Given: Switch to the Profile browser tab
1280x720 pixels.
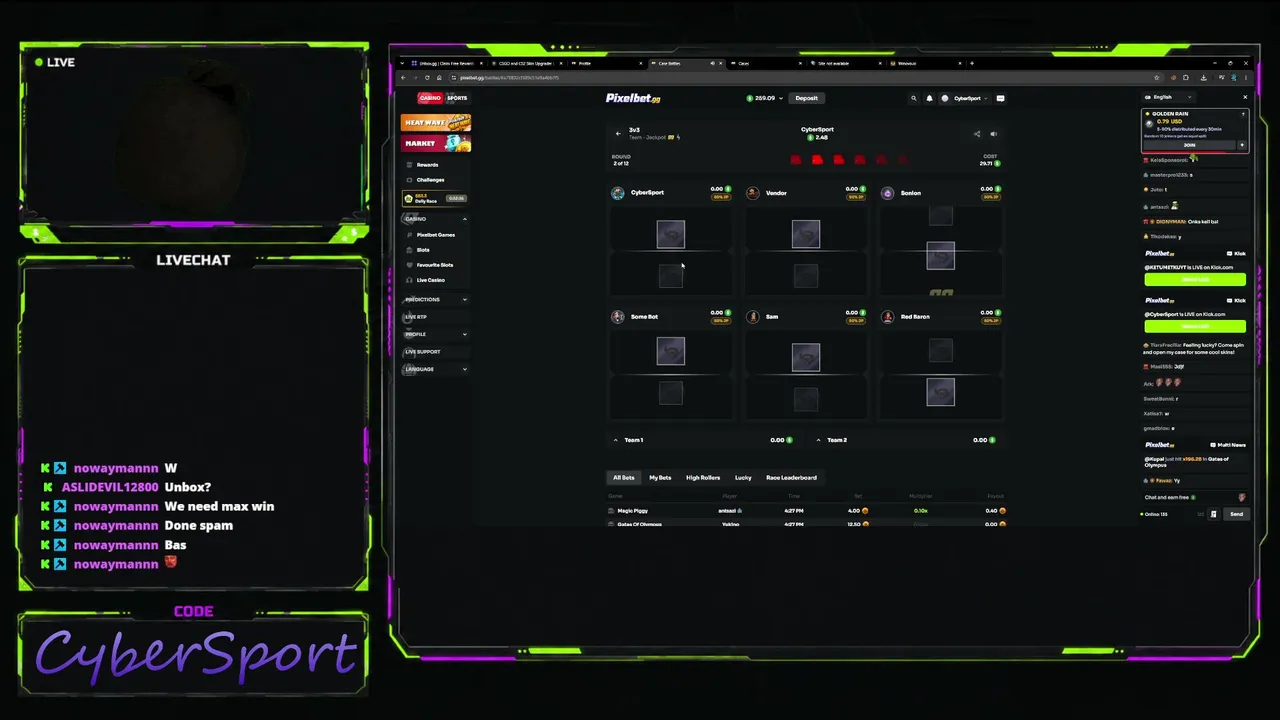Looking at the screenshot, I should tap(609, 63).
